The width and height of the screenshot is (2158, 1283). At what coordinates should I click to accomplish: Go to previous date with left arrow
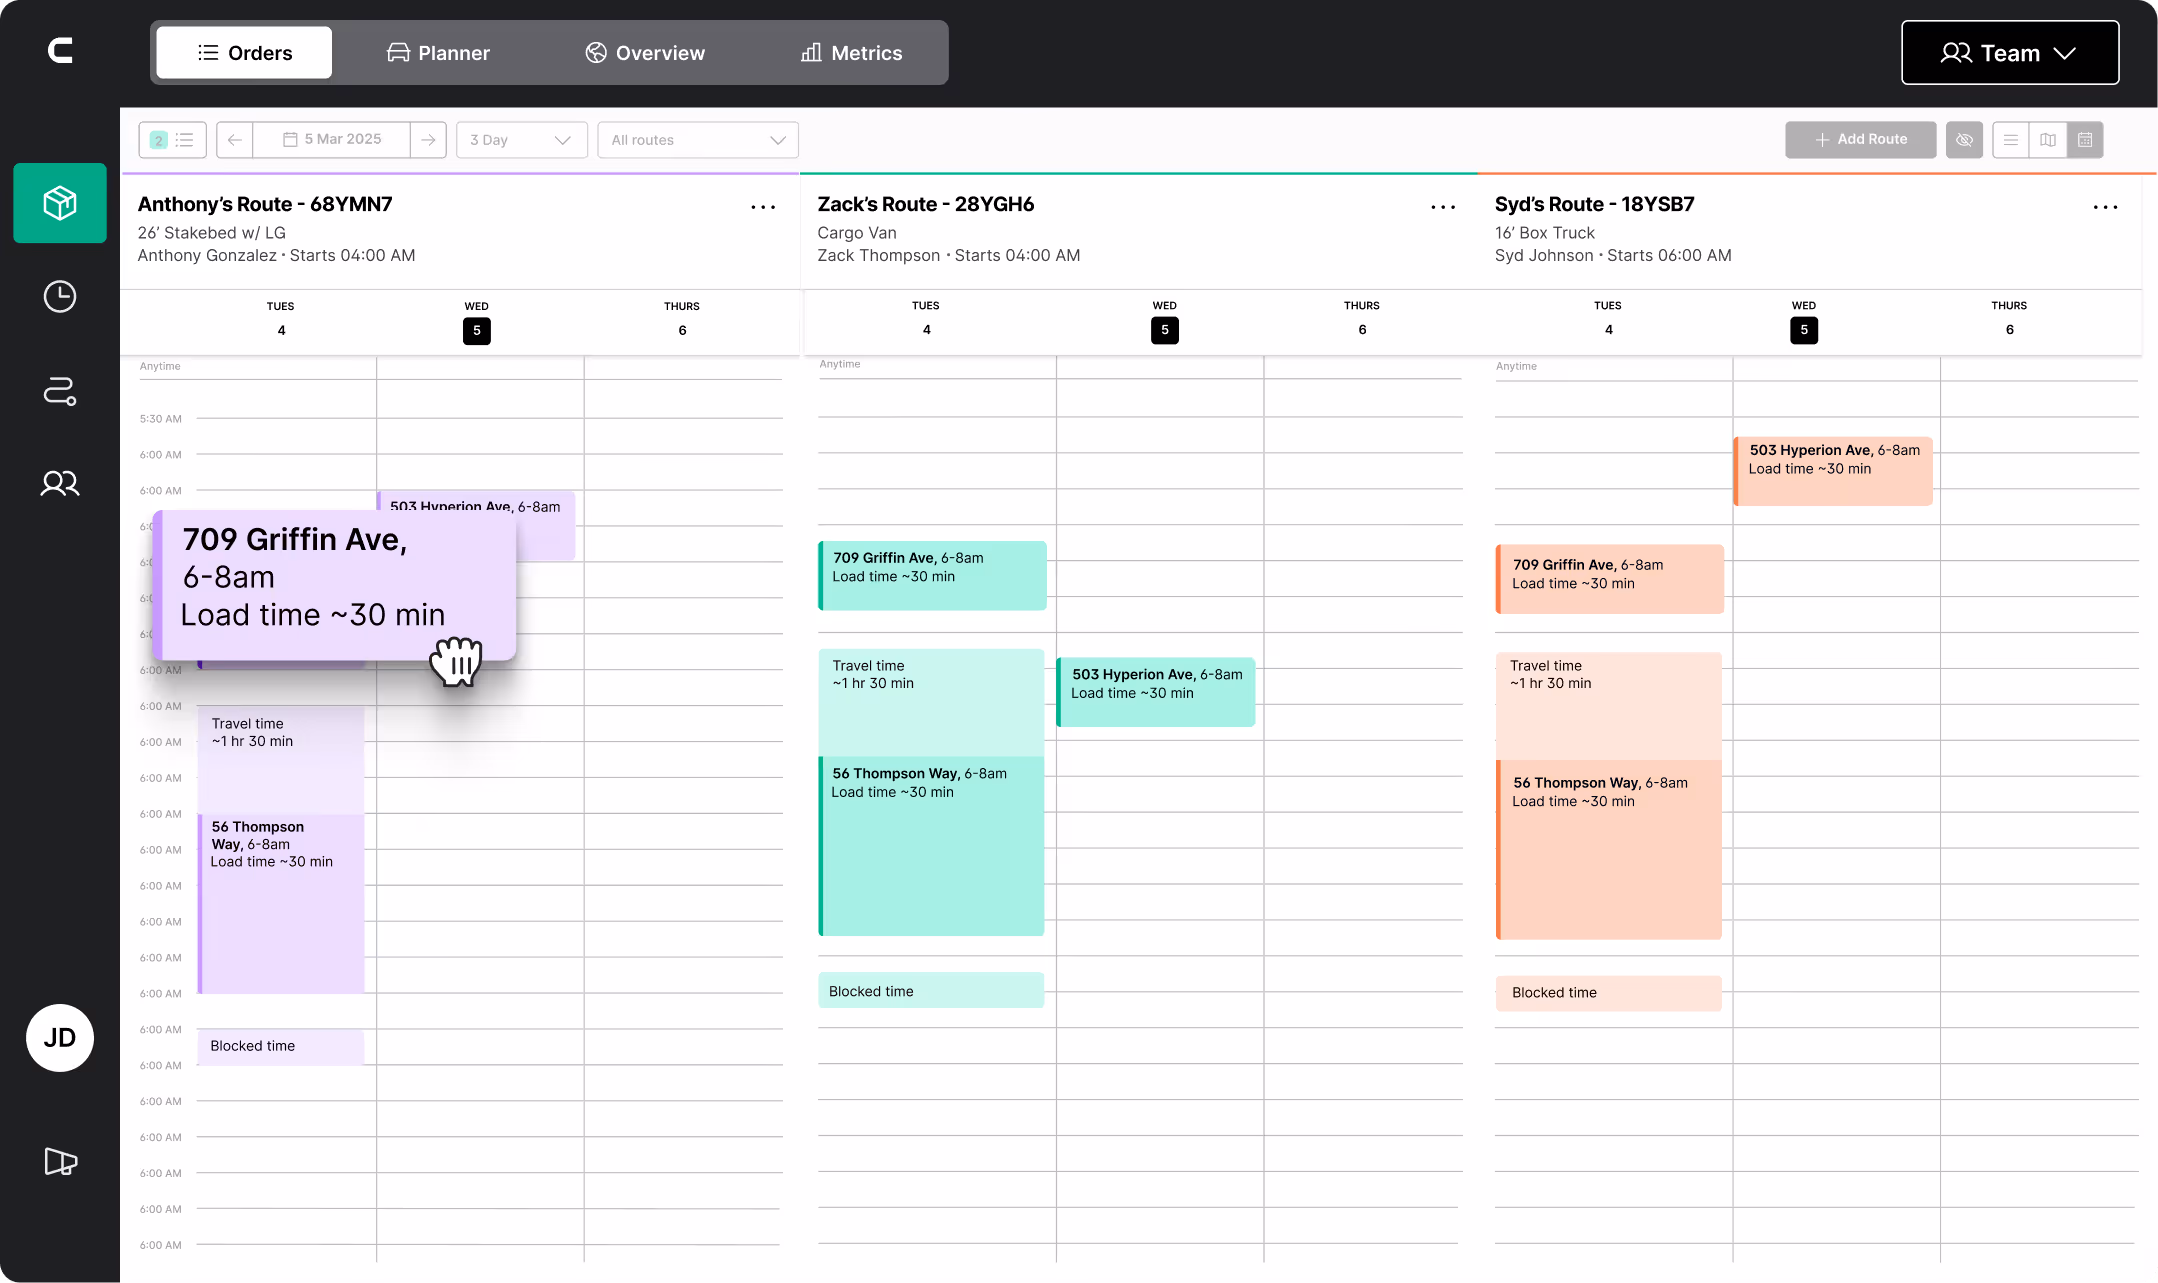(234, 140)
